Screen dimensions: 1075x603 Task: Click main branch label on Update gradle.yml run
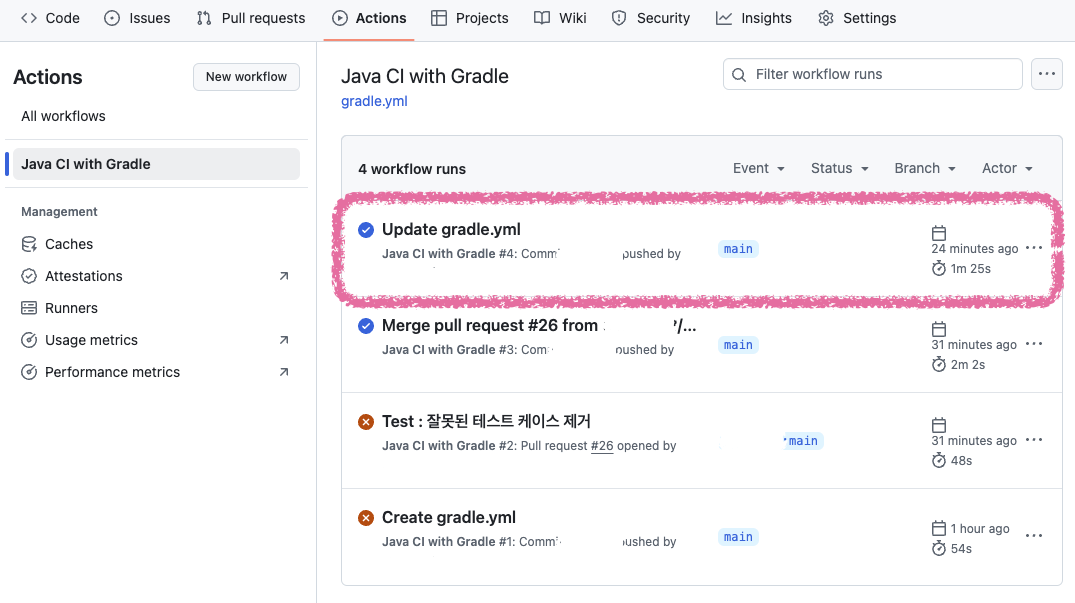point(738,249)
